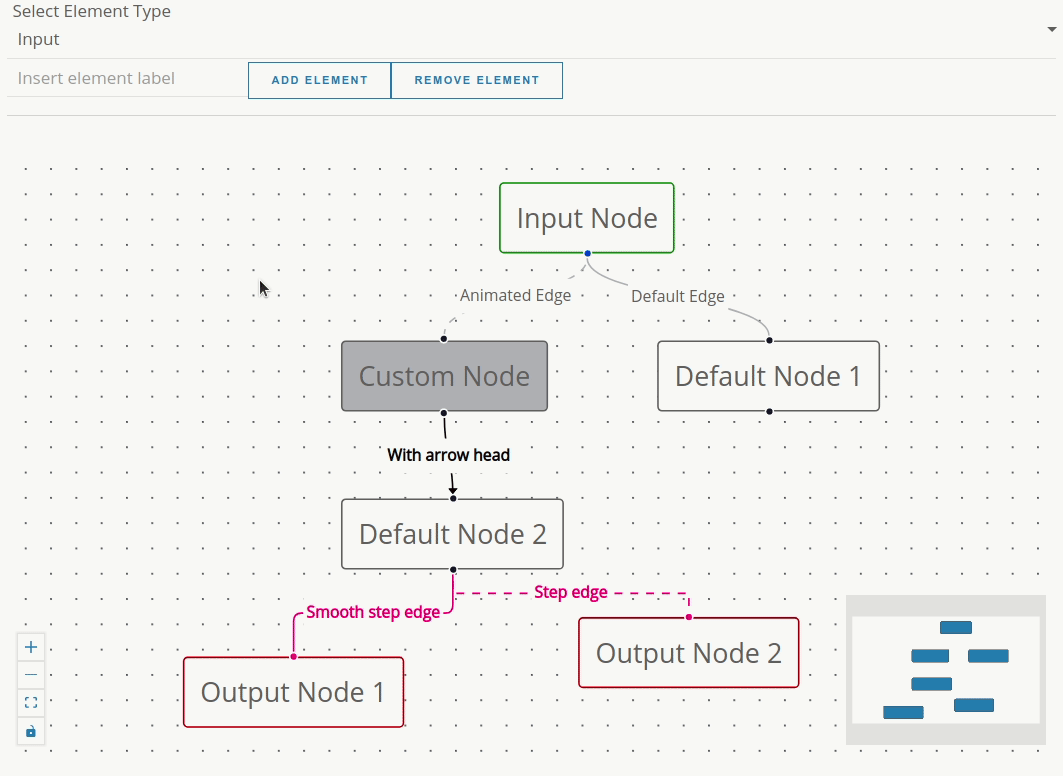The height and width of the screenshot is (776, 1063).
Task: Select Default Node 1
Action: tap(768, 376)
